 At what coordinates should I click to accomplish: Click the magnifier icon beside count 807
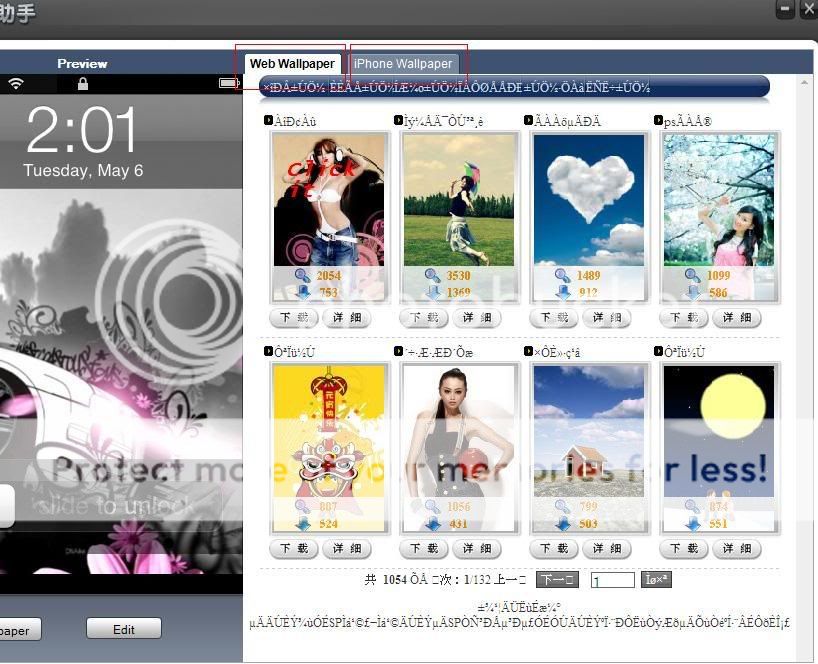tap(302, 506)
